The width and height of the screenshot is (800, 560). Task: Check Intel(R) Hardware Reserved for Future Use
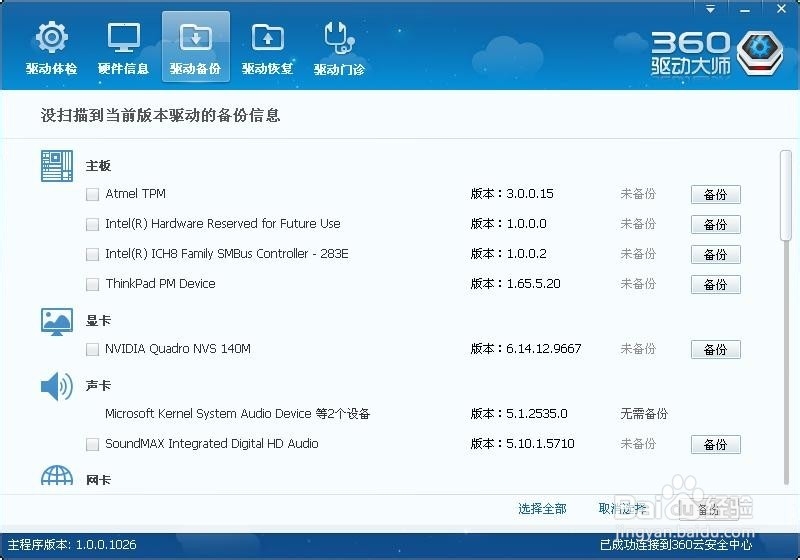(x=92, y=224)
